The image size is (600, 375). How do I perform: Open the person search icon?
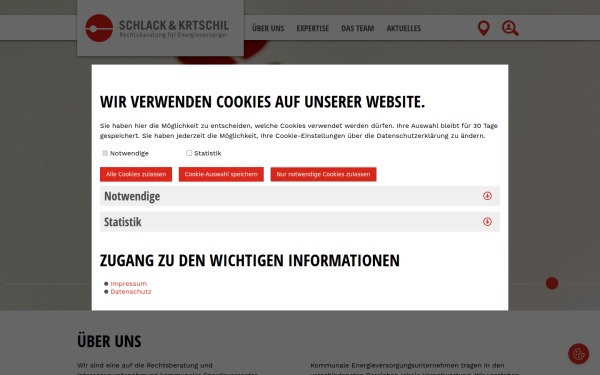point(510,28)
